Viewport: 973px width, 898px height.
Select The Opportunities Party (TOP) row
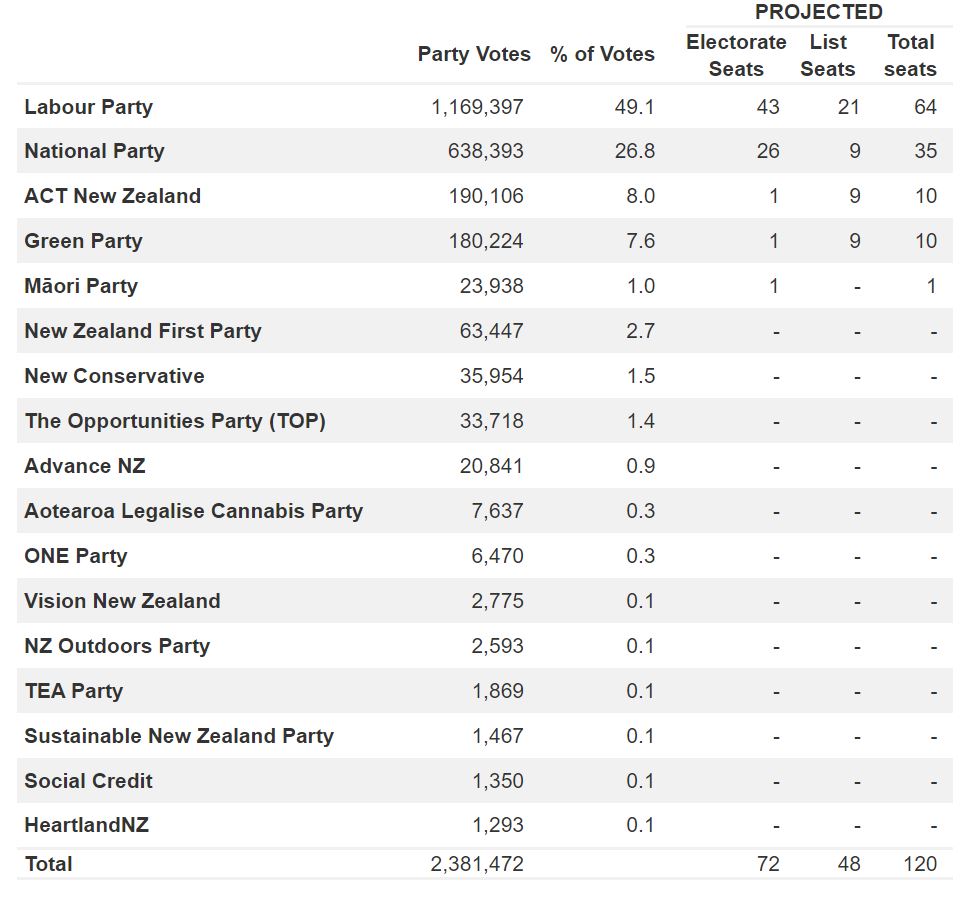175,421
